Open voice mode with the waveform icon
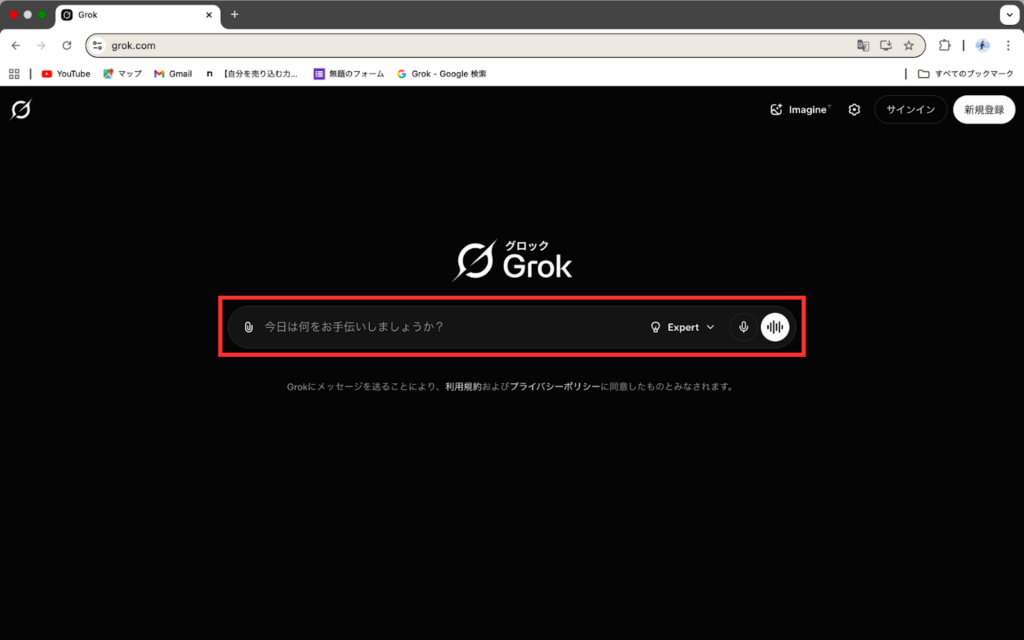 (775, 326)
